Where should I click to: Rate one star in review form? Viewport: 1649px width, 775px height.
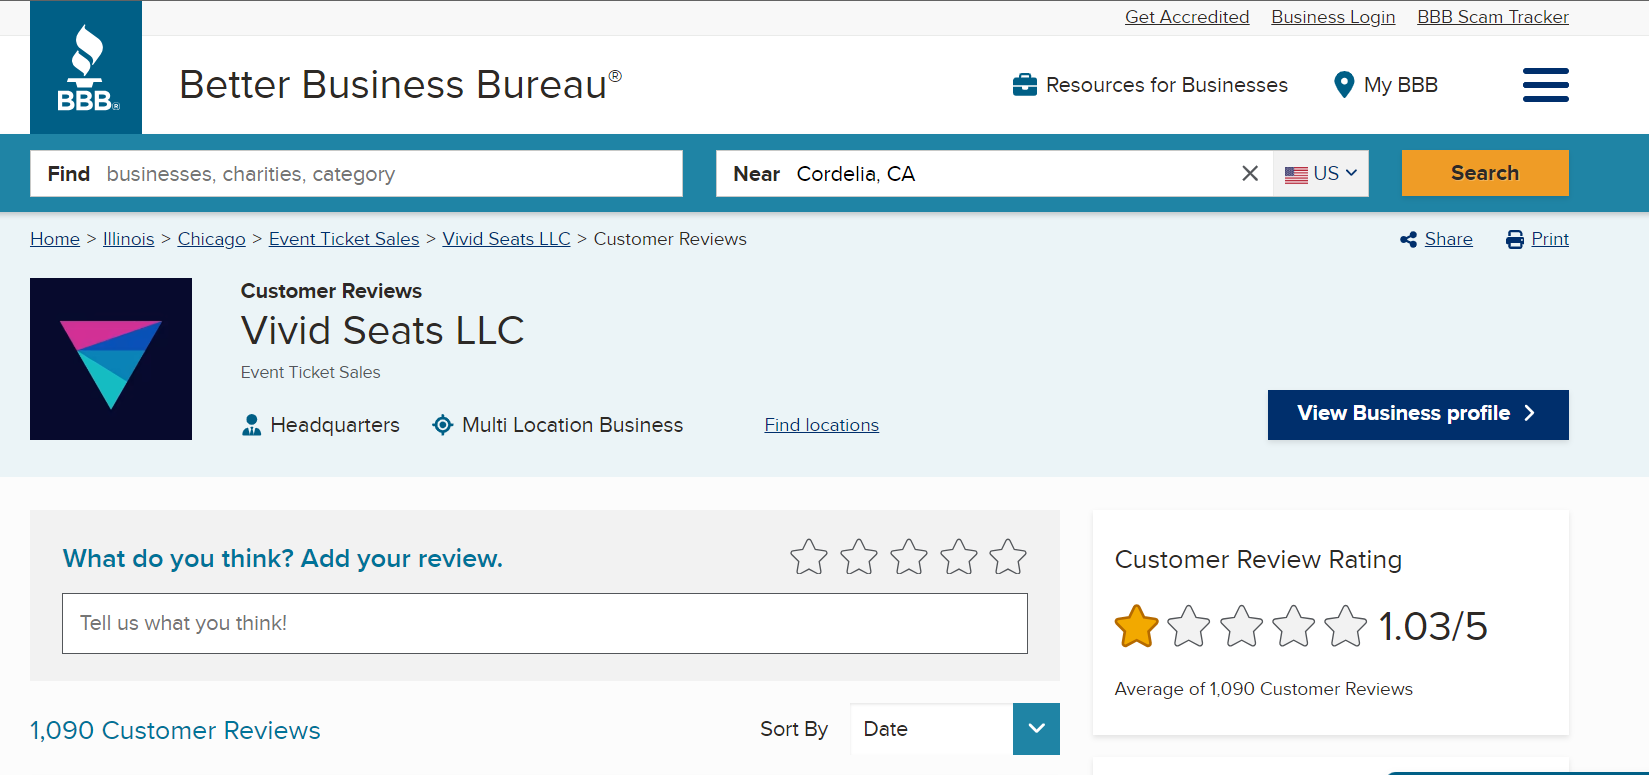(809, 557)
